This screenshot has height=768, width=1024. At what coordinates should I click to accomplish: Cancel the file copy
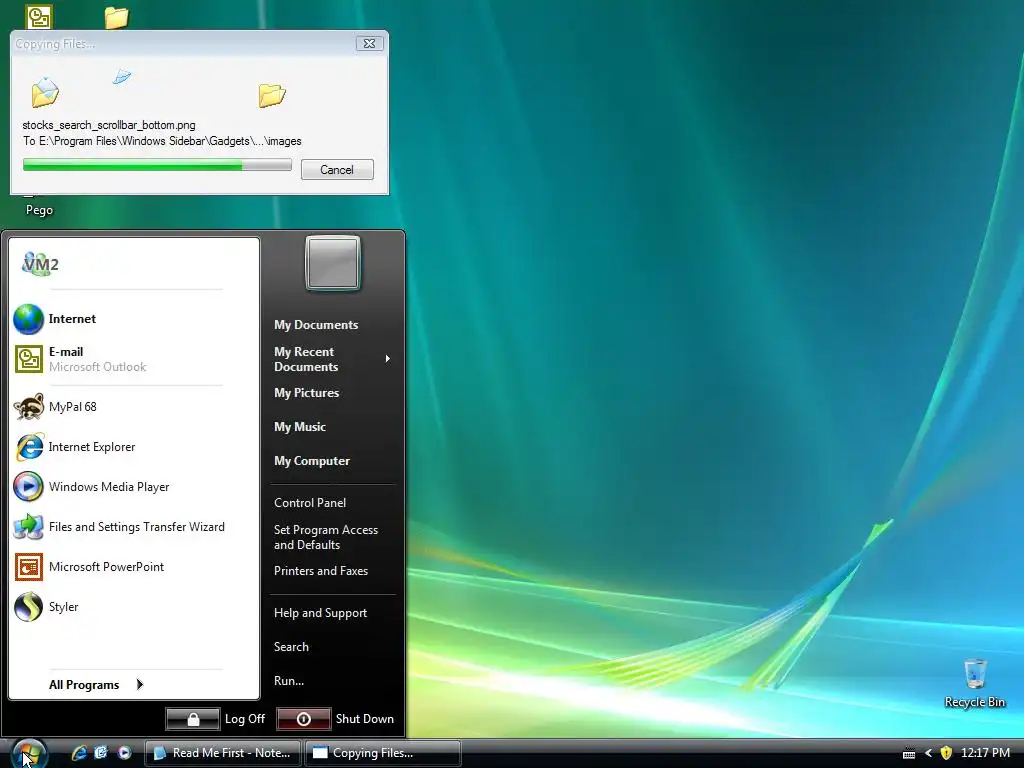pos(337,170)
